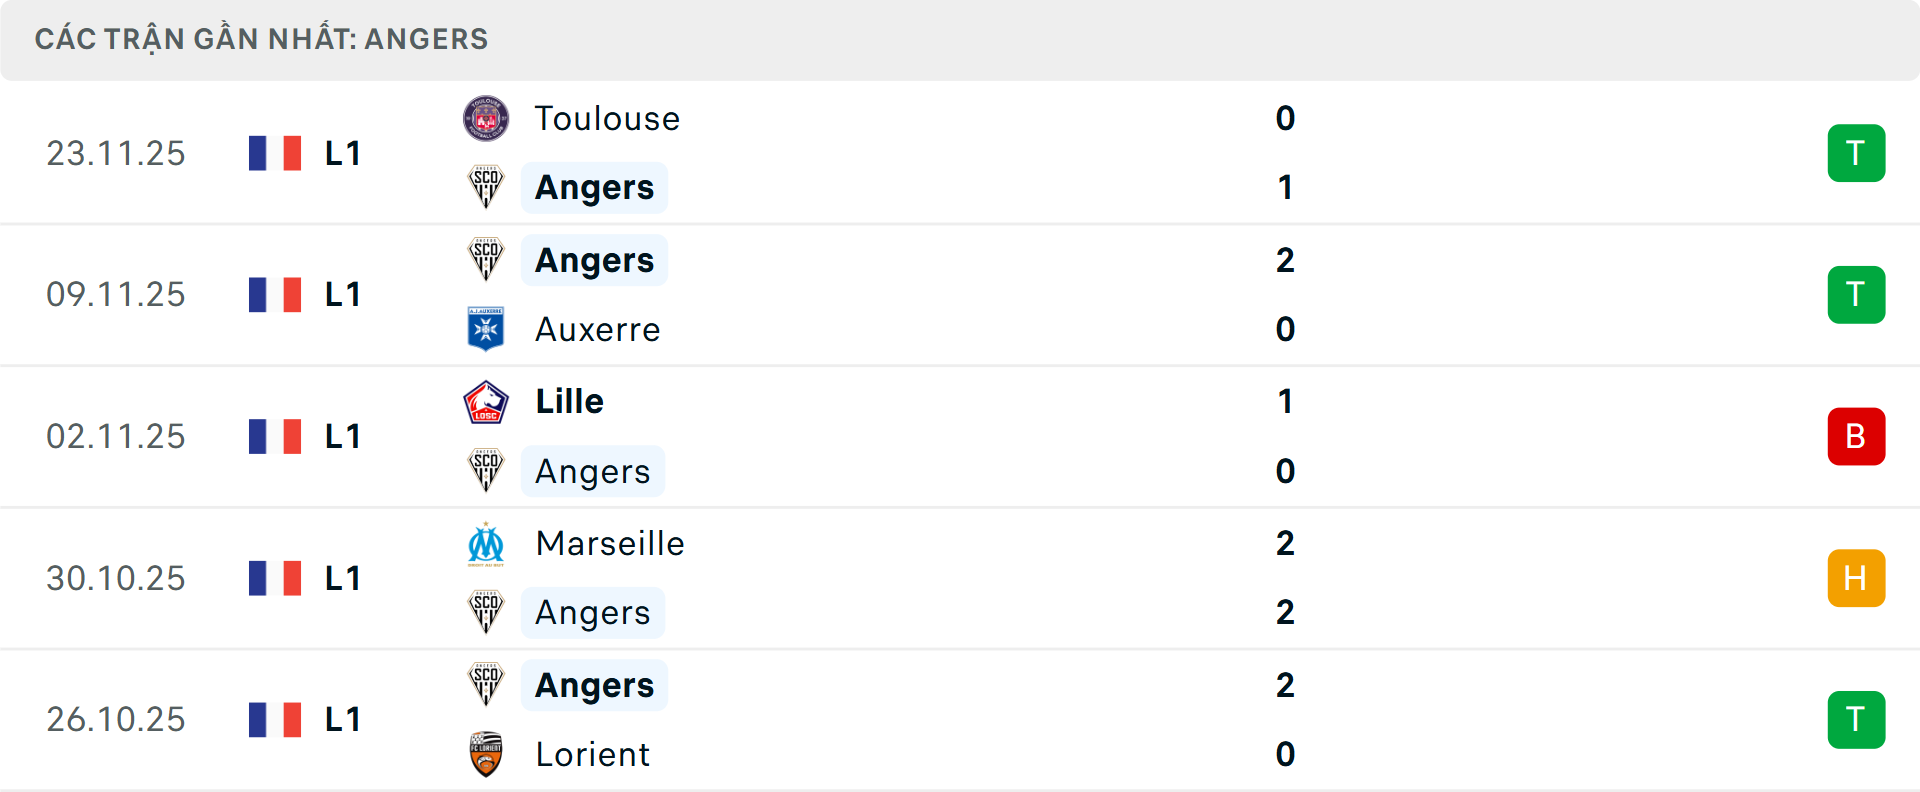Click the red B result badge
1920x792 pixels.
tap(1856, 436)
